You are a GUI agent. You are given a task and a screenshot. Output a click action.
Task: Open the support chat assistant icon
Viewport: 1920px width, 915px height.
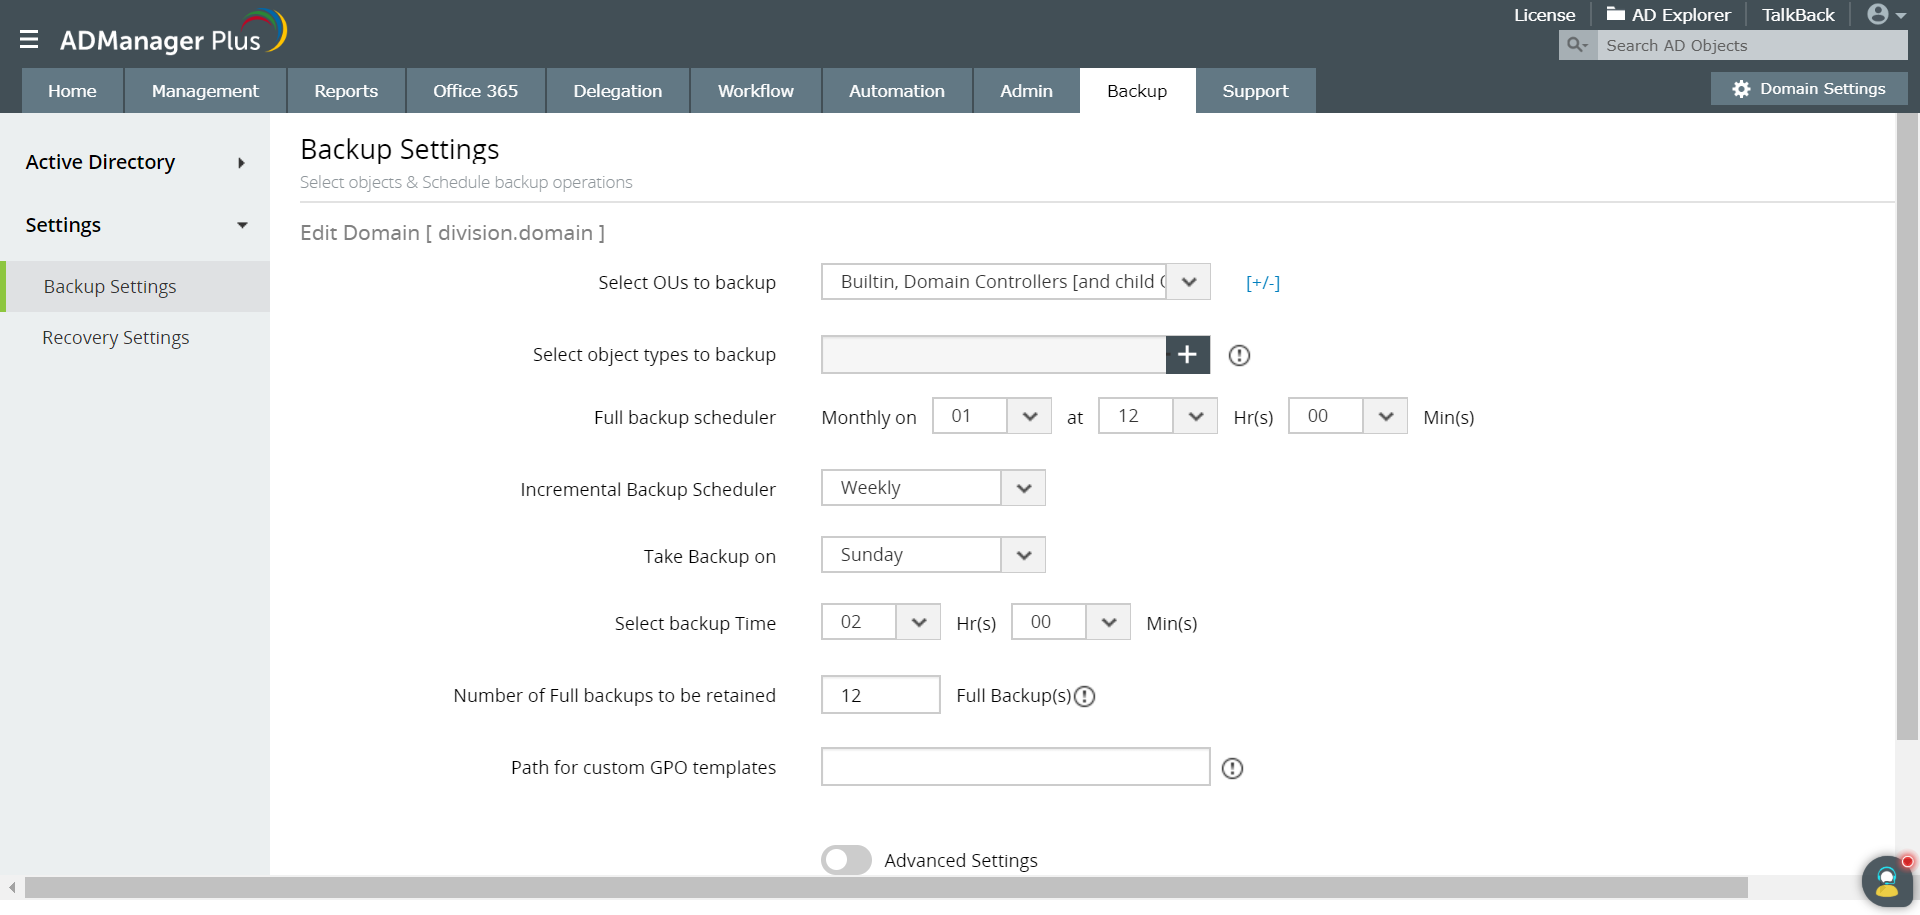[1886, 882]
